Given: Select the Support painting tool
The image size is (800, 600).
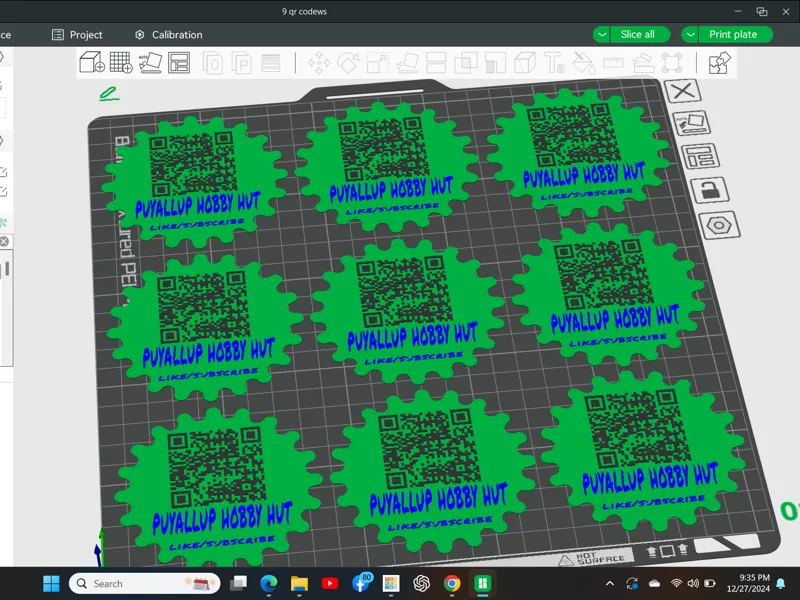Looking at the screenshot, I should pyautogui.click(x=495, y=63).
